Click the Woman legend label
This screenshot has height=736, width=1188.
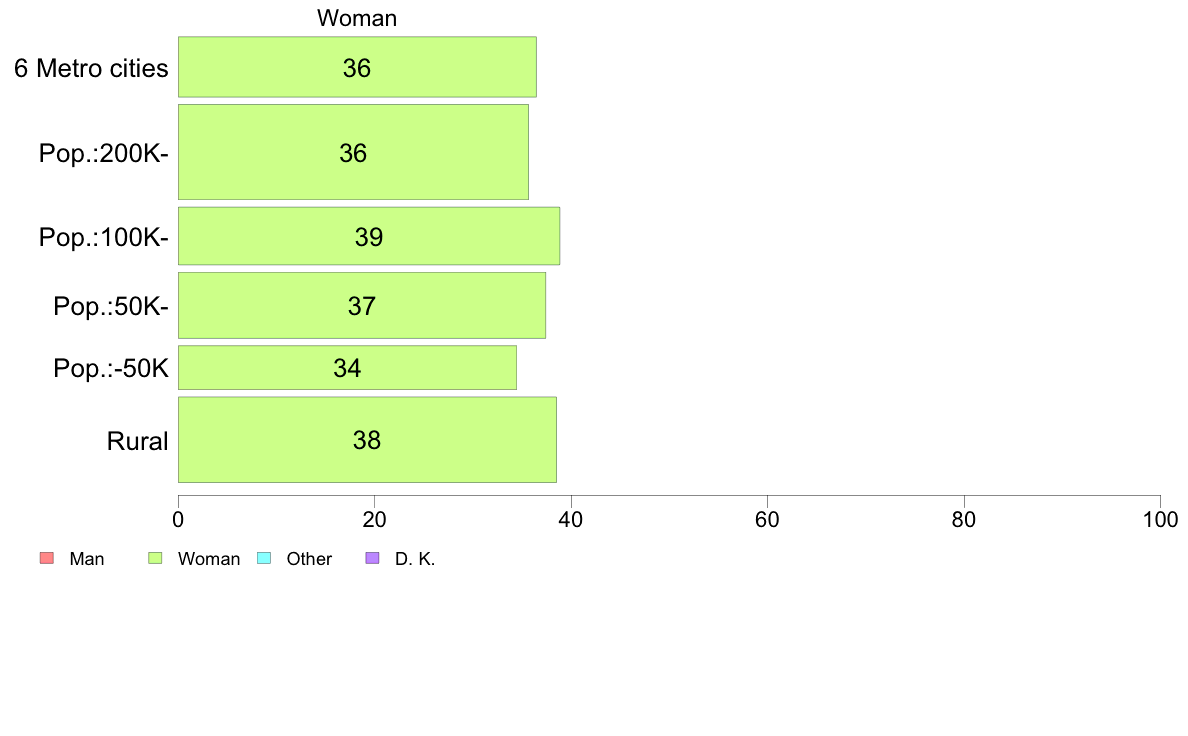[x=208, y=559]
